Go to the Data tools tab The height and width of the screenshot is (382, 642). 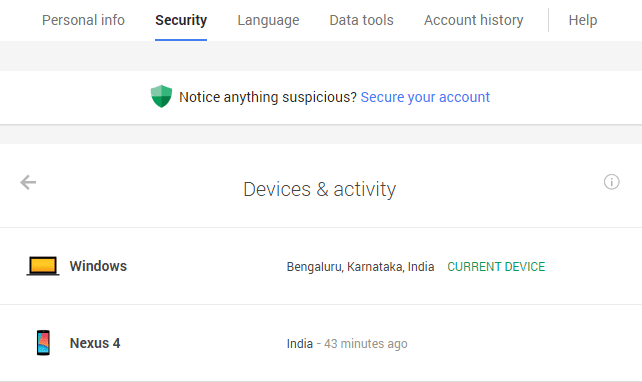click(361, 20)
